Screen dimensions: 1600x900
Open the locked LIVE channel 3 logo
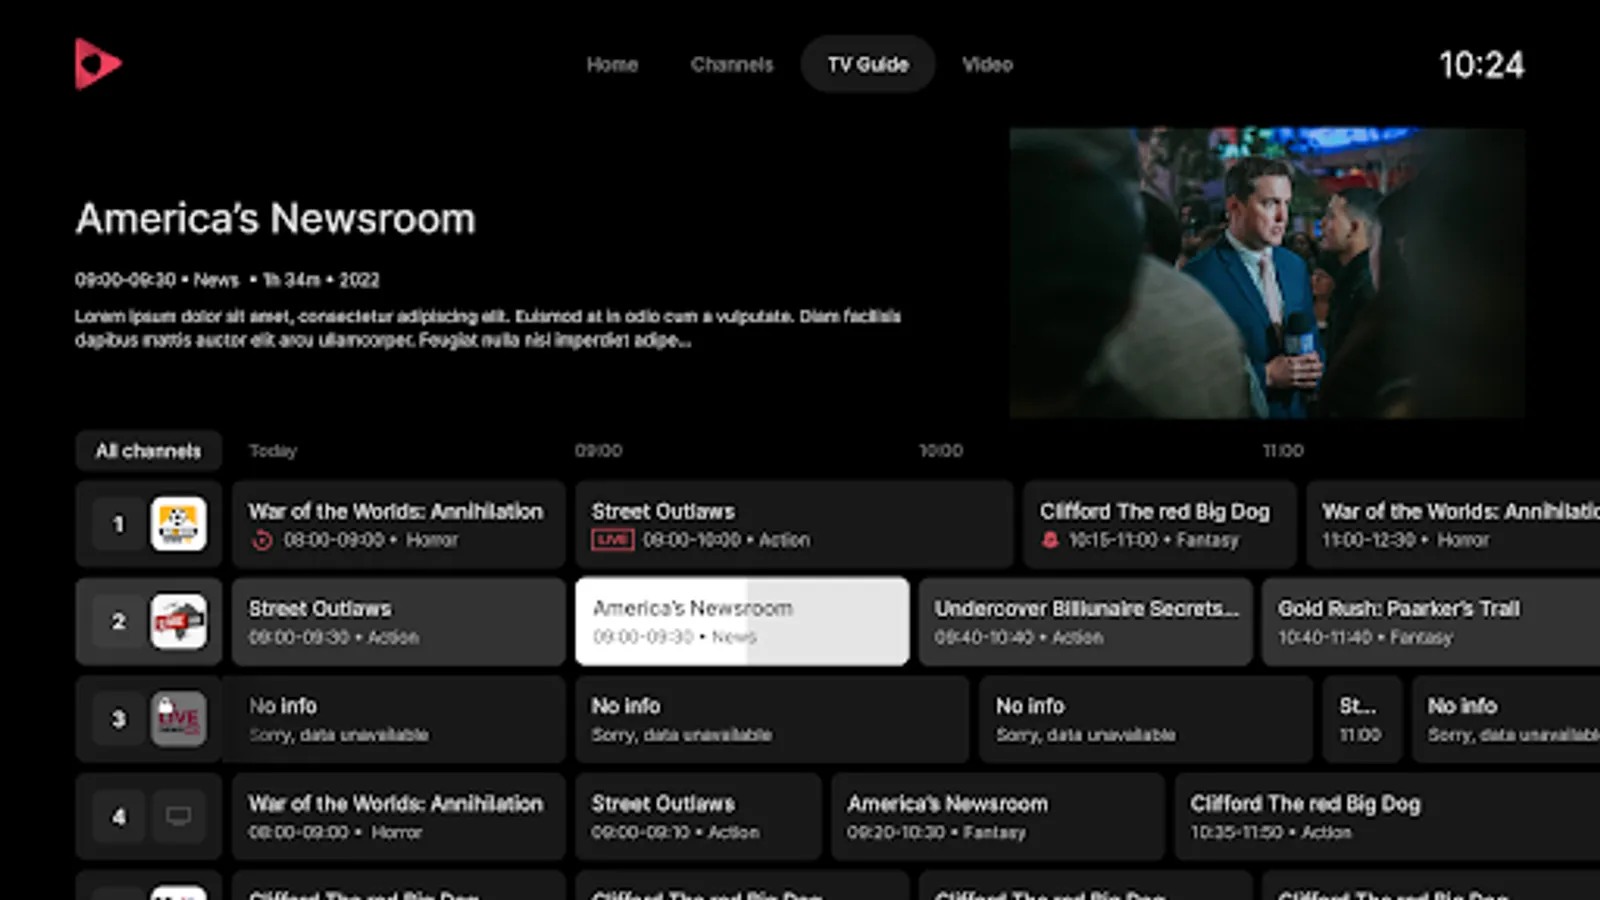[178, 719]
